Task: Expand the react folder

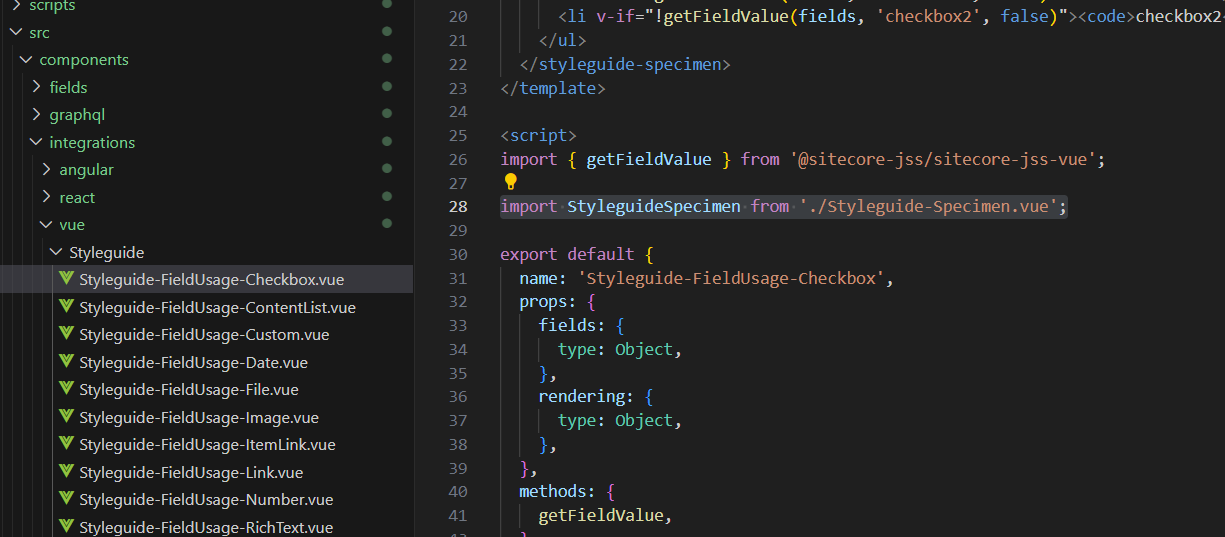Action: tap(46, 197)
